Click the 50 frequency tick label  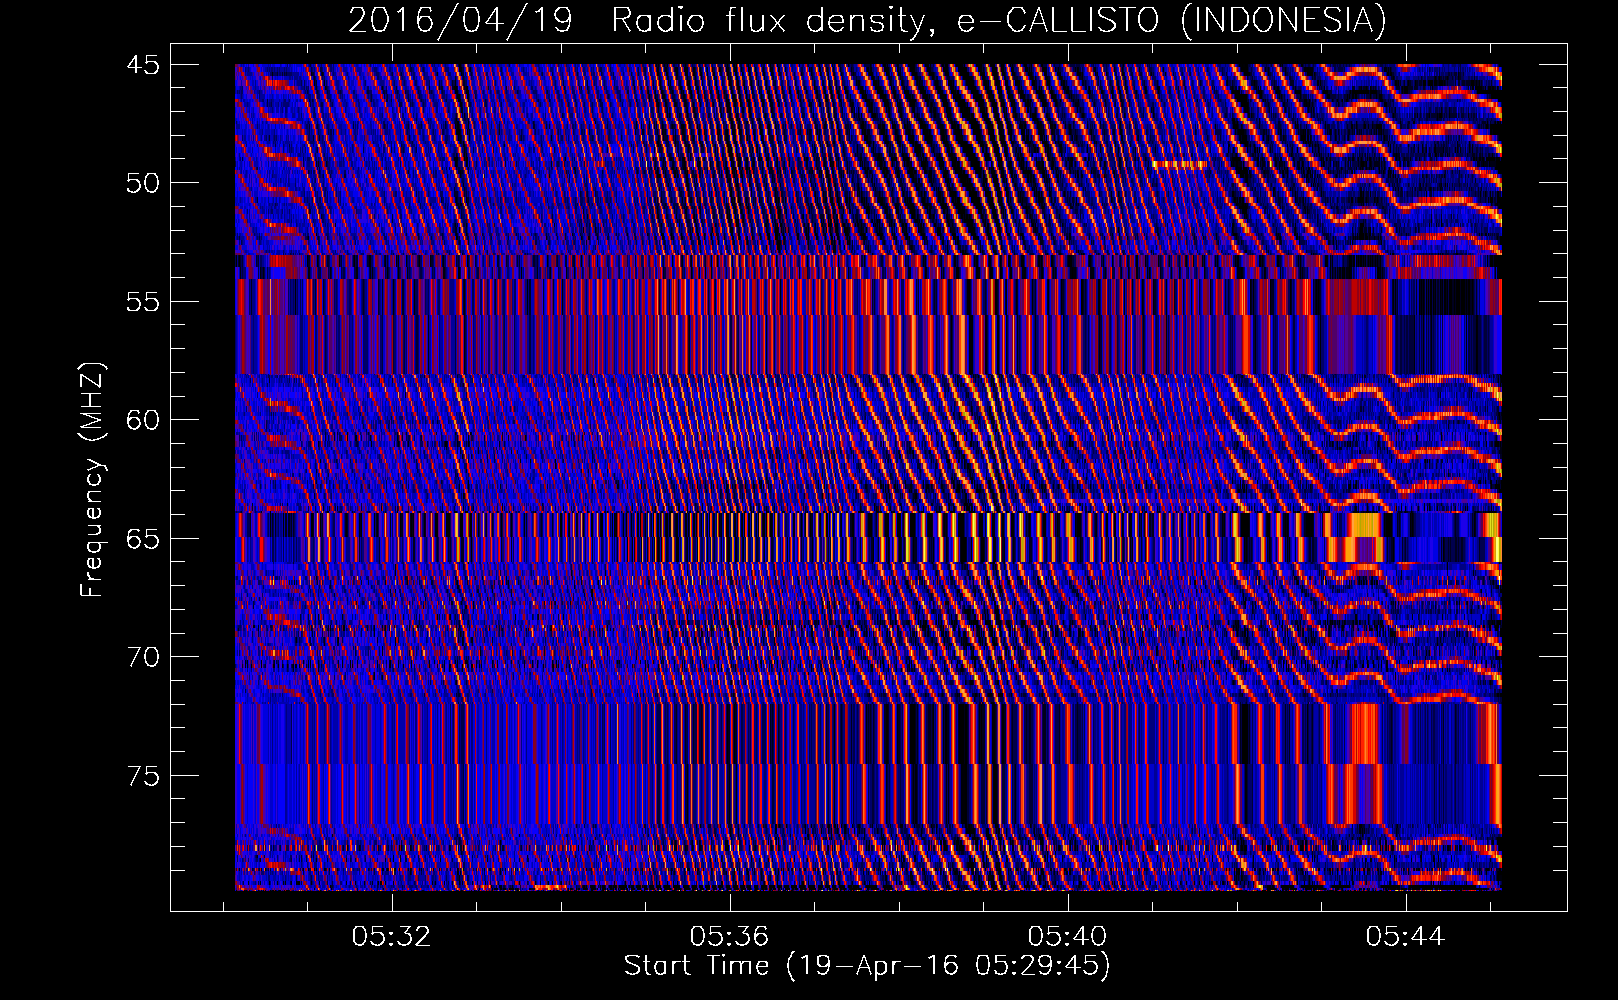point(142,183)
